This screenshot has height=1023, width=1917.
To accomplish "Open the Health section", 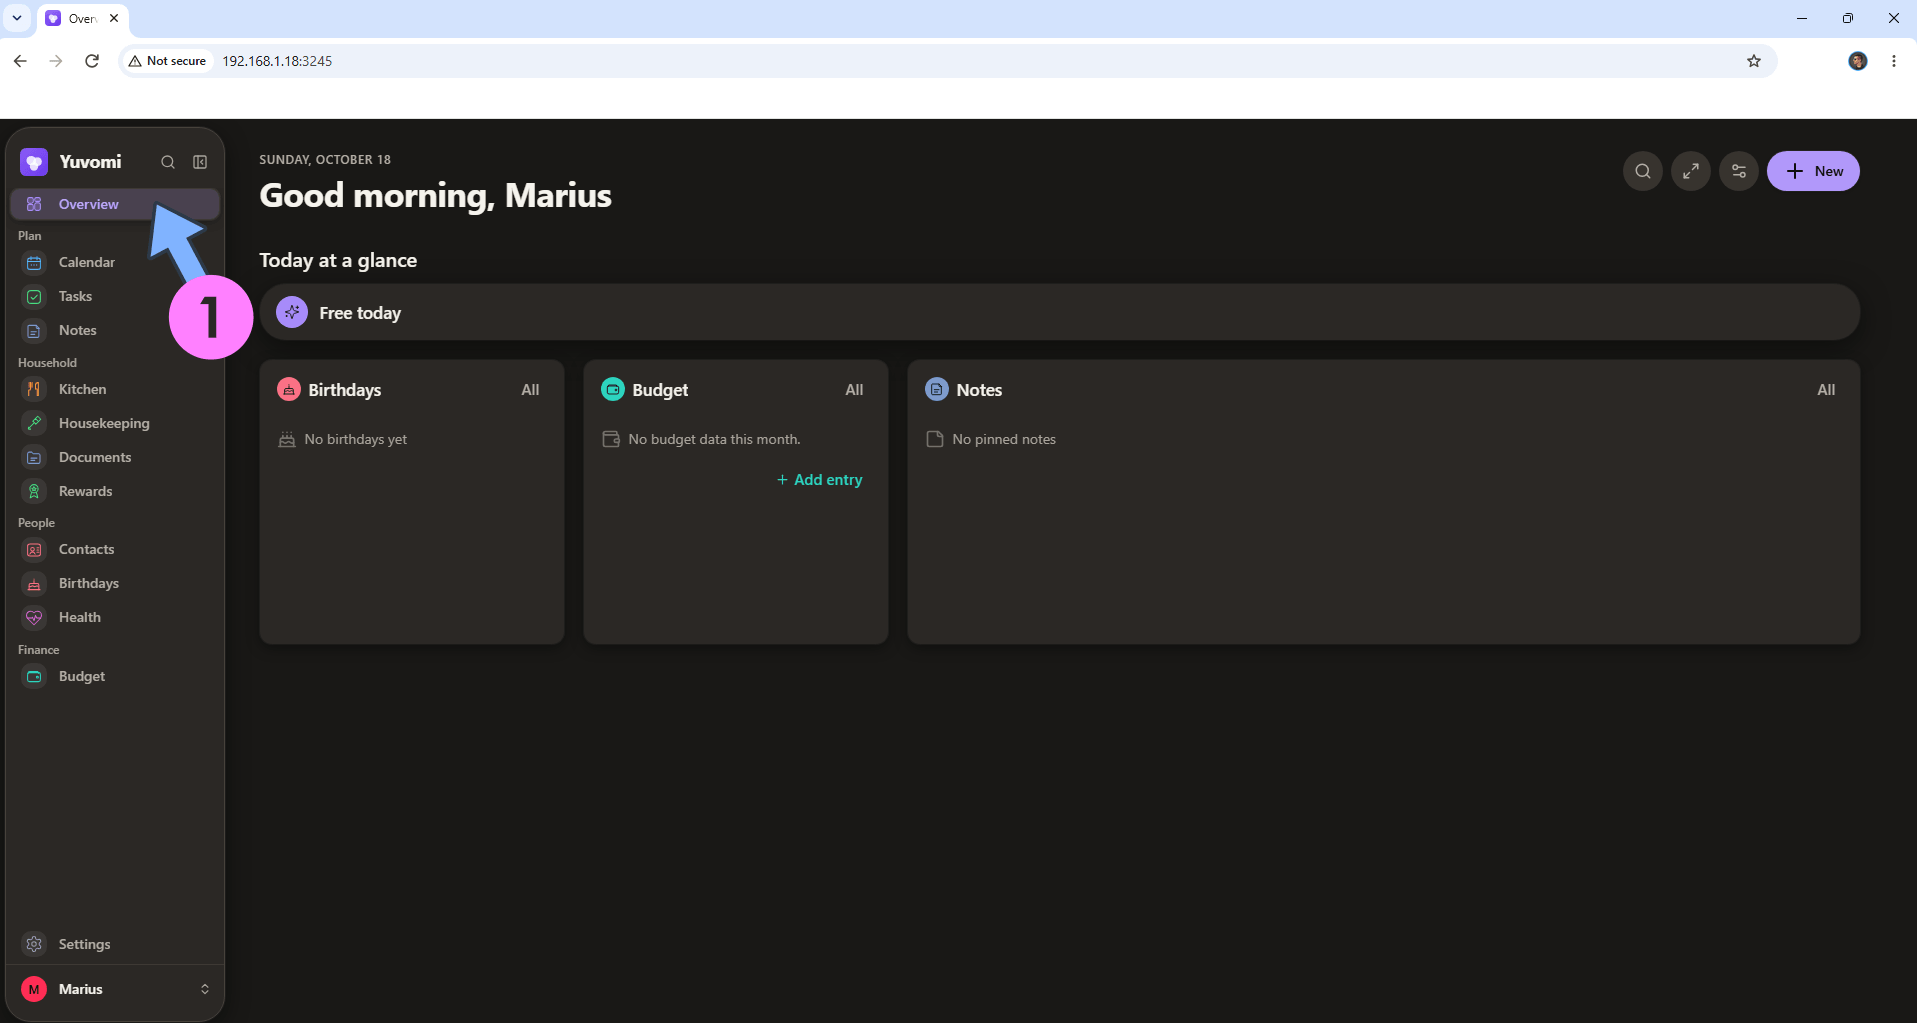I will tap(115, 617).
